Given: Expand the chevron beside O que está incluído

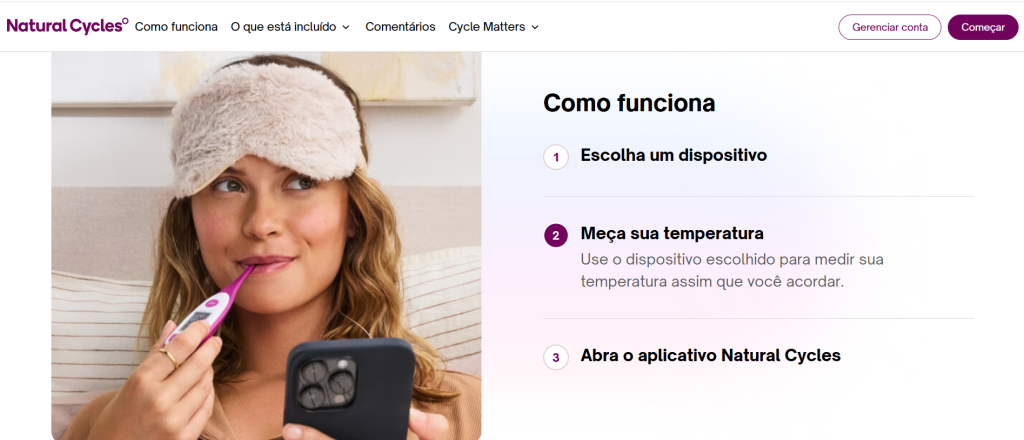Looking at the screenshot, I should coord(346,27).
